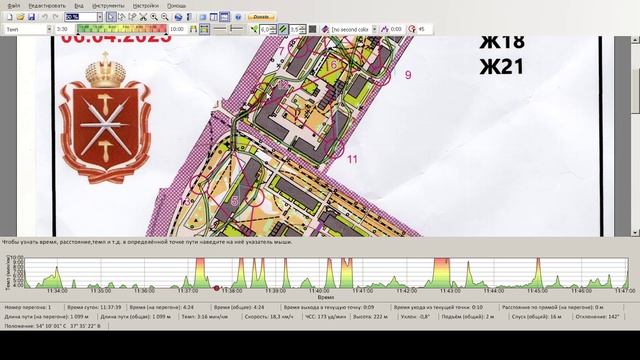The width and height of the screenshot is (640, 360).
Task: Toggle the bottom panel visibility icon
Action: [x=224, y=17]
